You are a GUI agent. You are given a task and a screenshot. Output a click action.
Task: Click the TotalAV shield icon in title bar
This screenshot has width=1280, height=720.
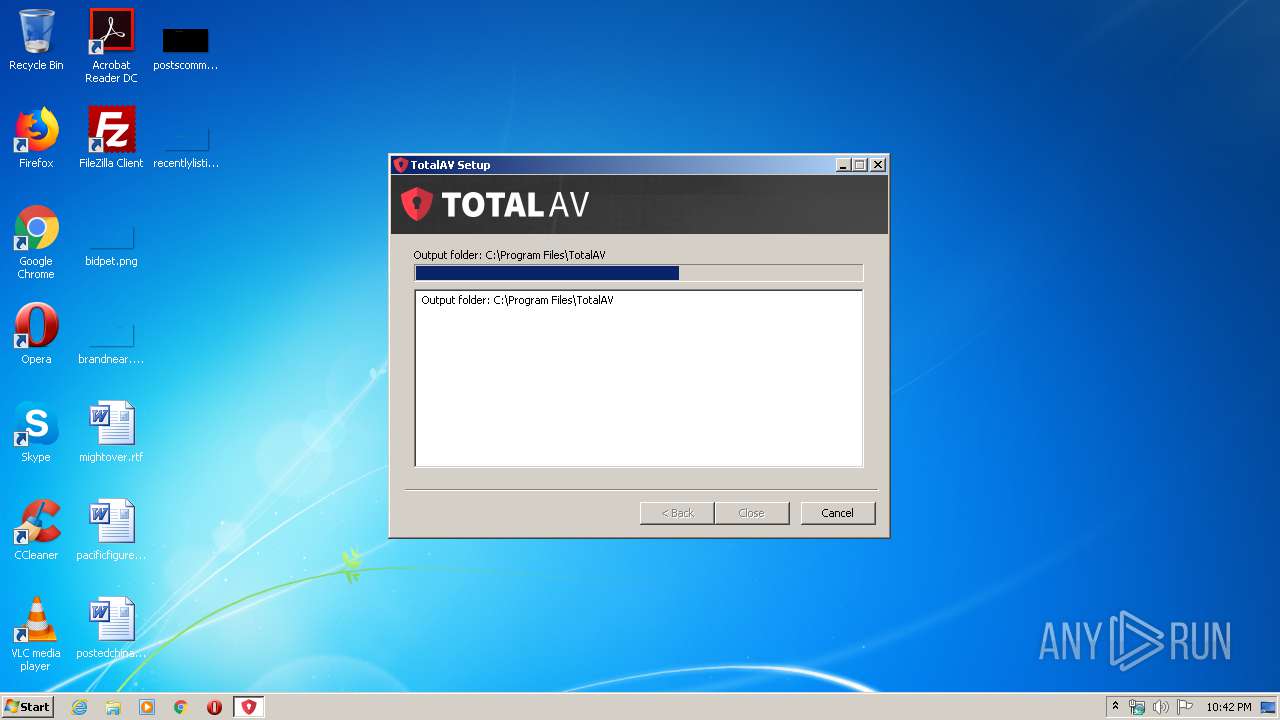point(401,165)
